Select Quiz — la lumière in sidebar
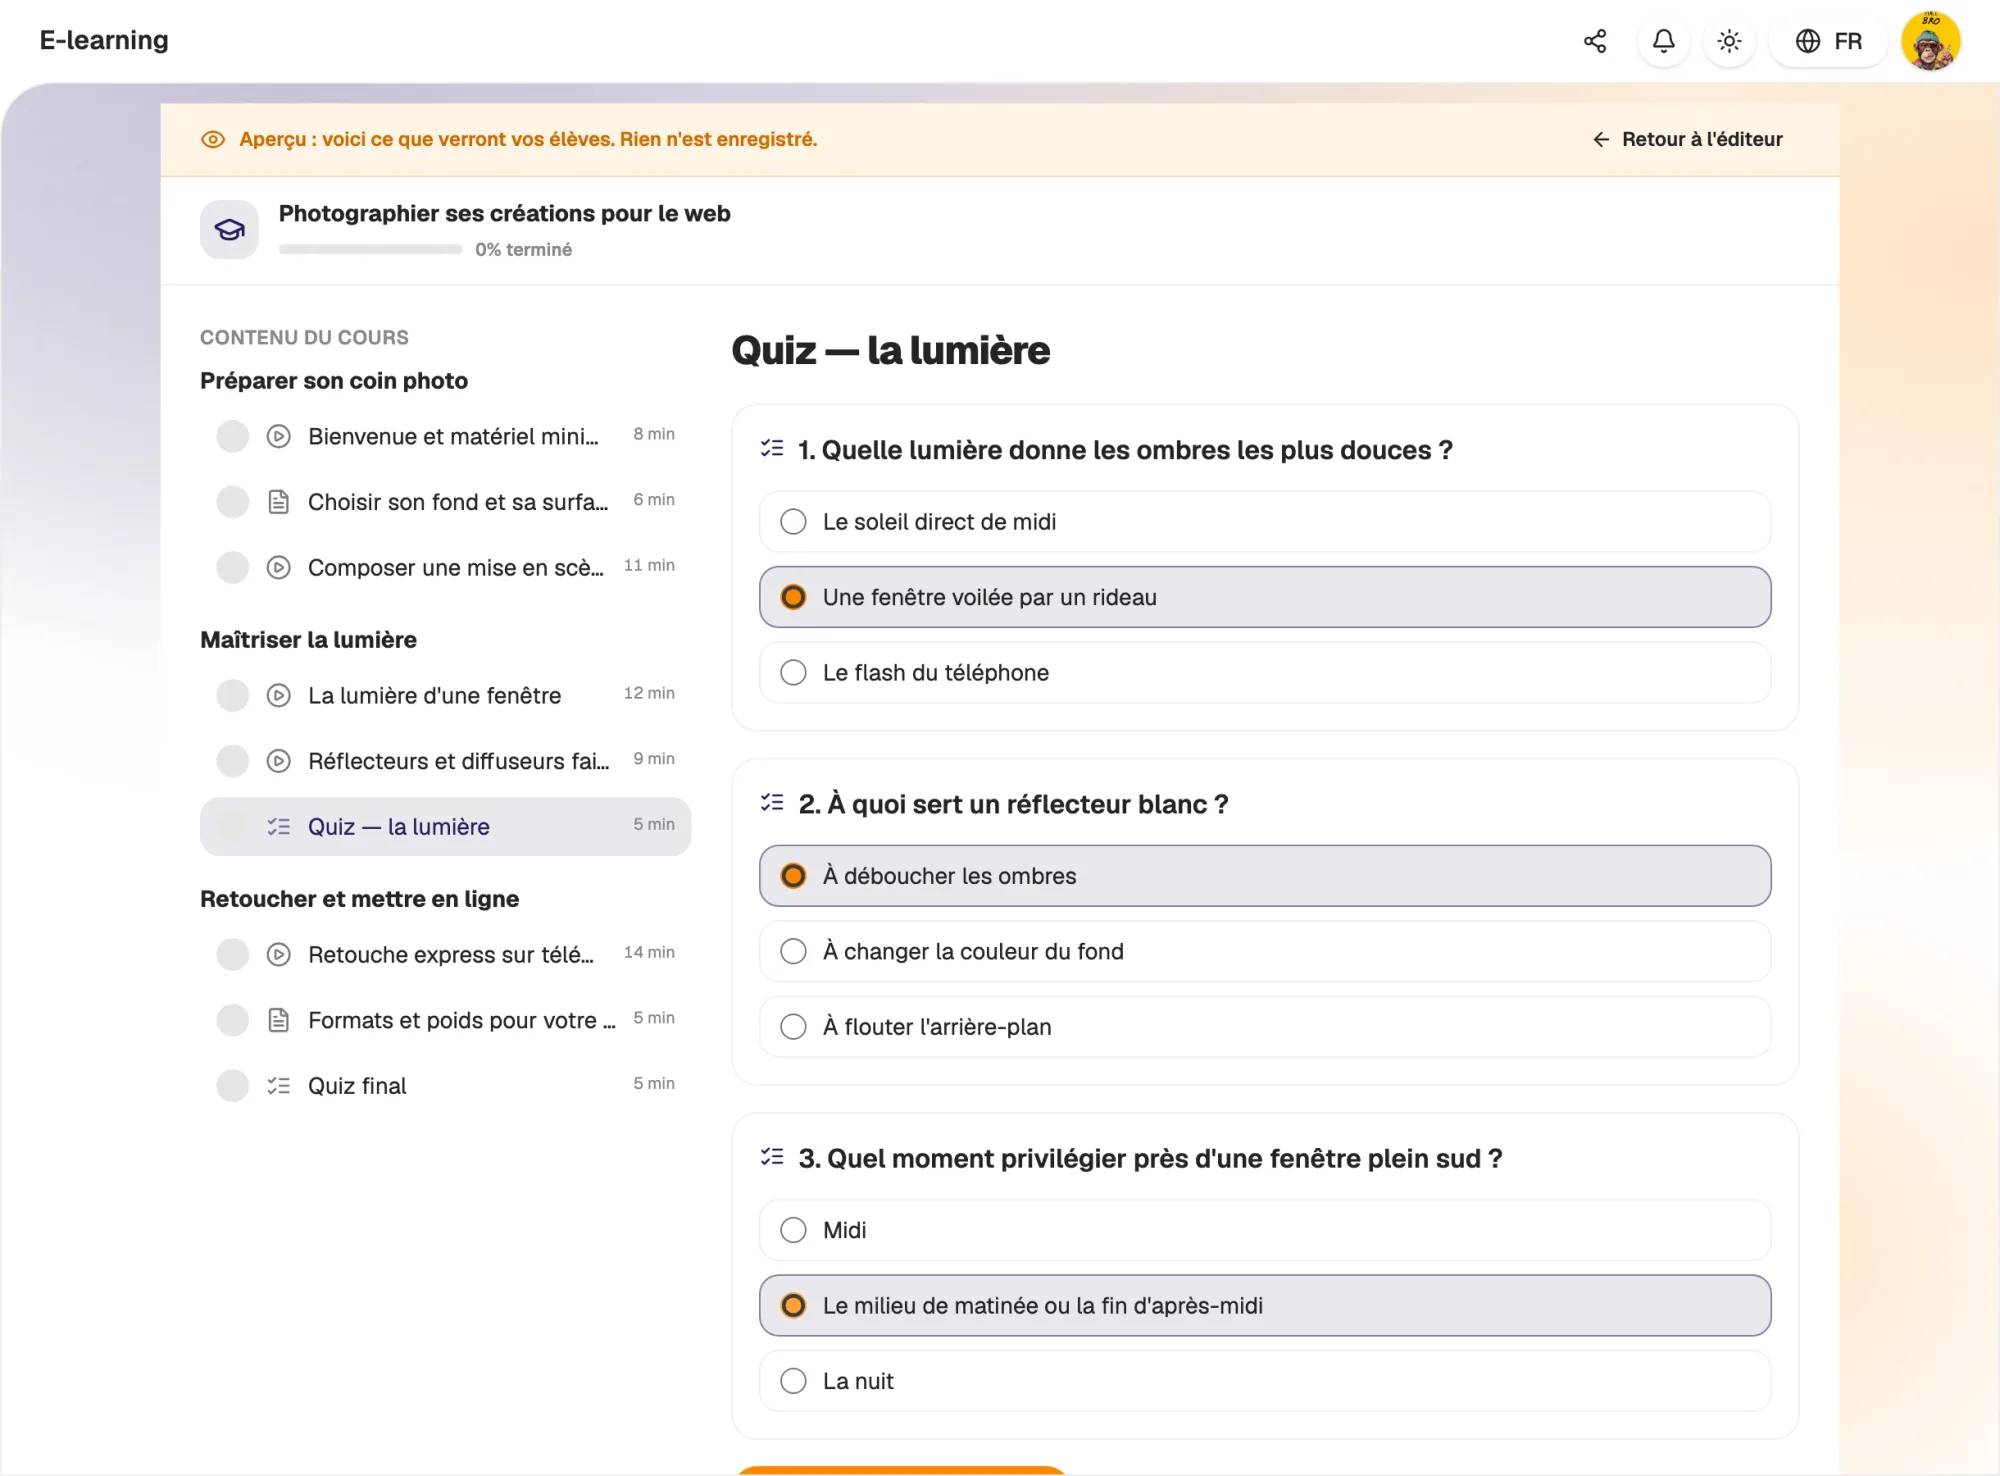Viewport: 2000px width, 1476px height. (x=446, y=826)
